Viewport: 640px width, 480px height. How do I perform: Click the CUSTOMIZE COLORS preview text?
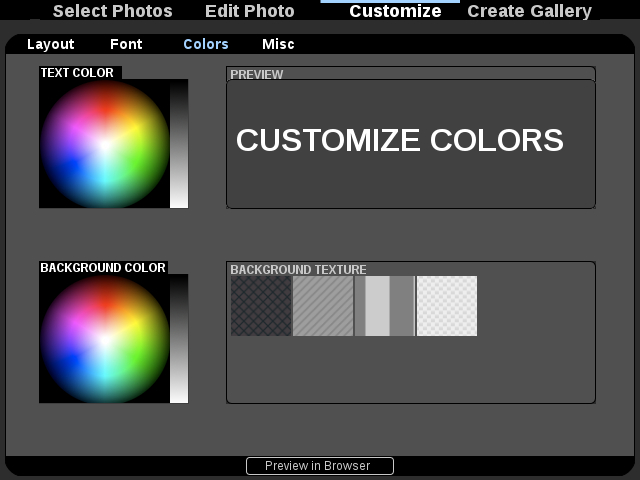pos(400,140)
